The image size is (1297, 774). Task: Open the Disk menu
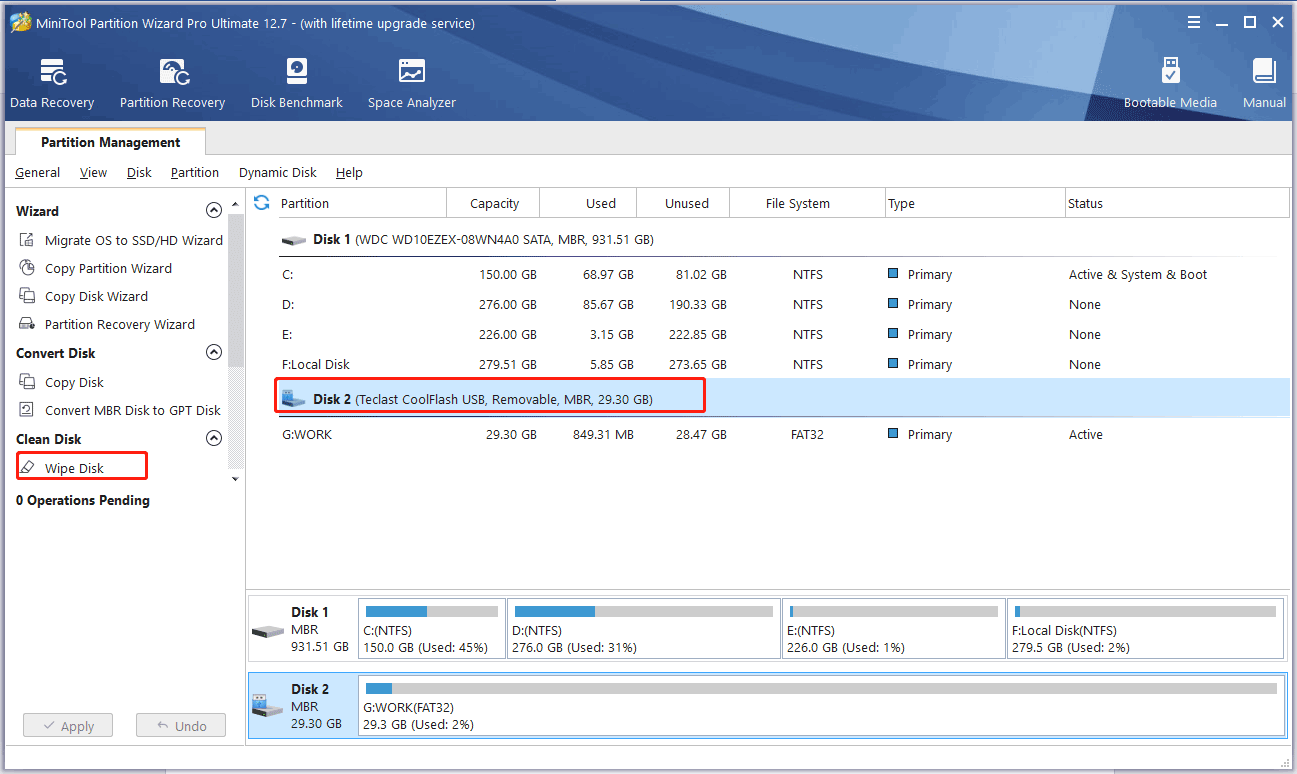tap(139, 173)
